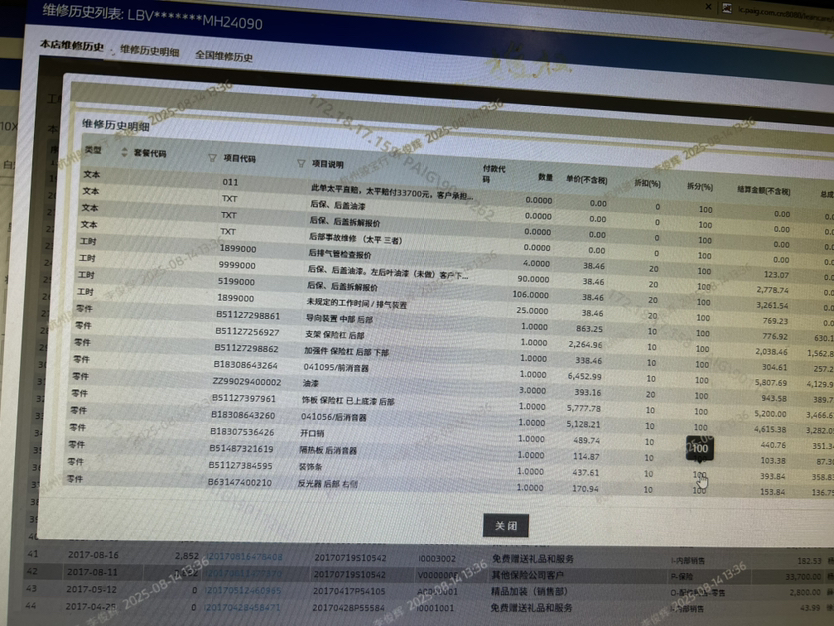834x626 pixels.
Task: Click the 011 text row at top
Action: (x=230, y=182)
